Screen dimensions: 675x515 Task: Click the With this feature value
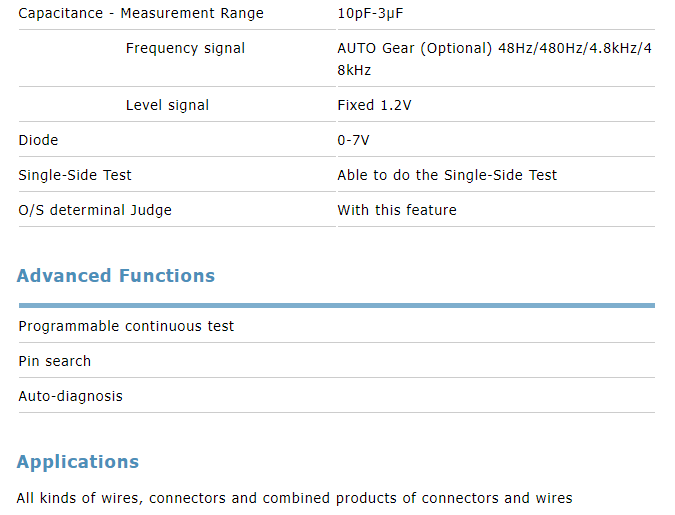(397, 210)
